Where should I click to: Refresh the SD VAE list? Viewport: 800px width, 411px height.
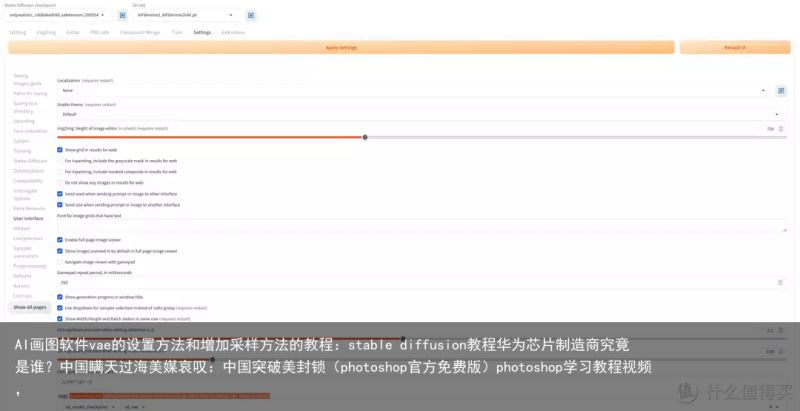[251, 15]
